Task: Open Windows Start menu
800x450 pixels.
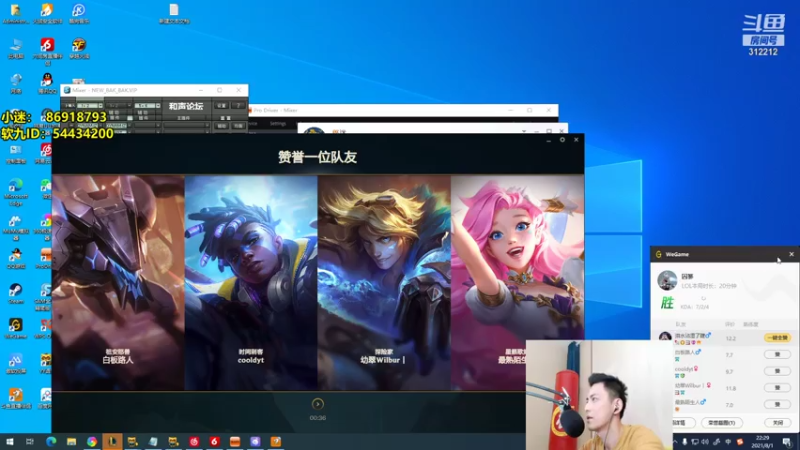Action: point(9,441)
